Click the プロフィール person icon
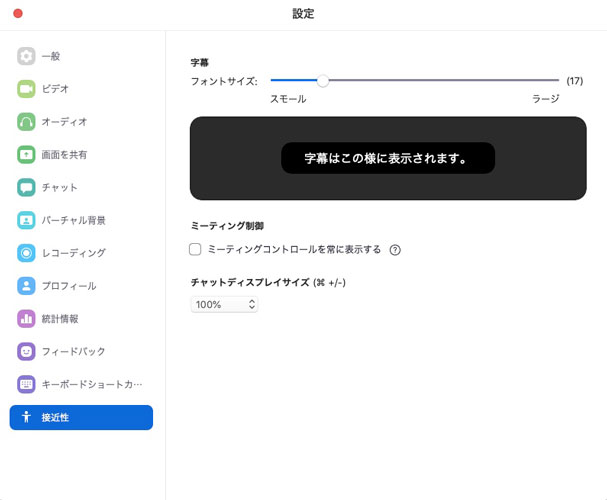The width and height of the screenshot is (607, 500). pos(26,286)
